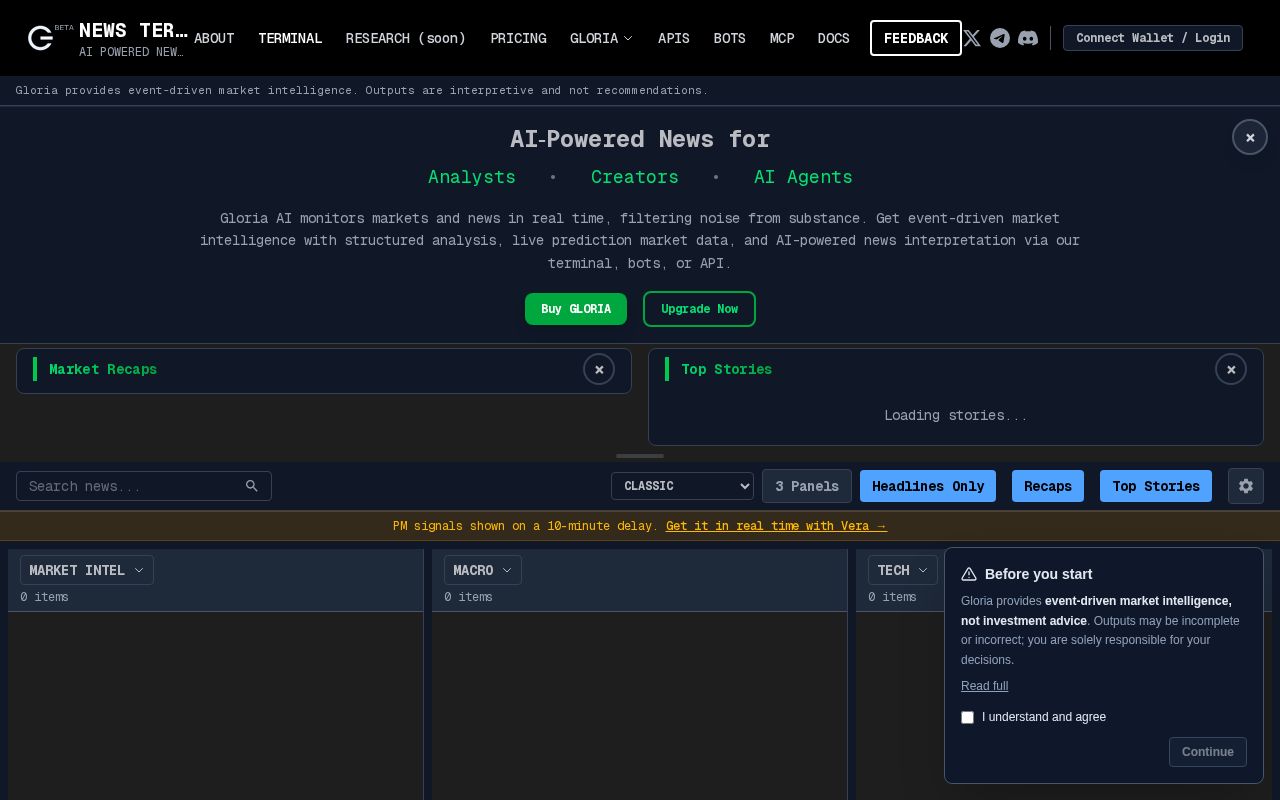Close the Top Stories panel
The image size is (1280, 800).
pyautogui.click(x=1231, y=369)
